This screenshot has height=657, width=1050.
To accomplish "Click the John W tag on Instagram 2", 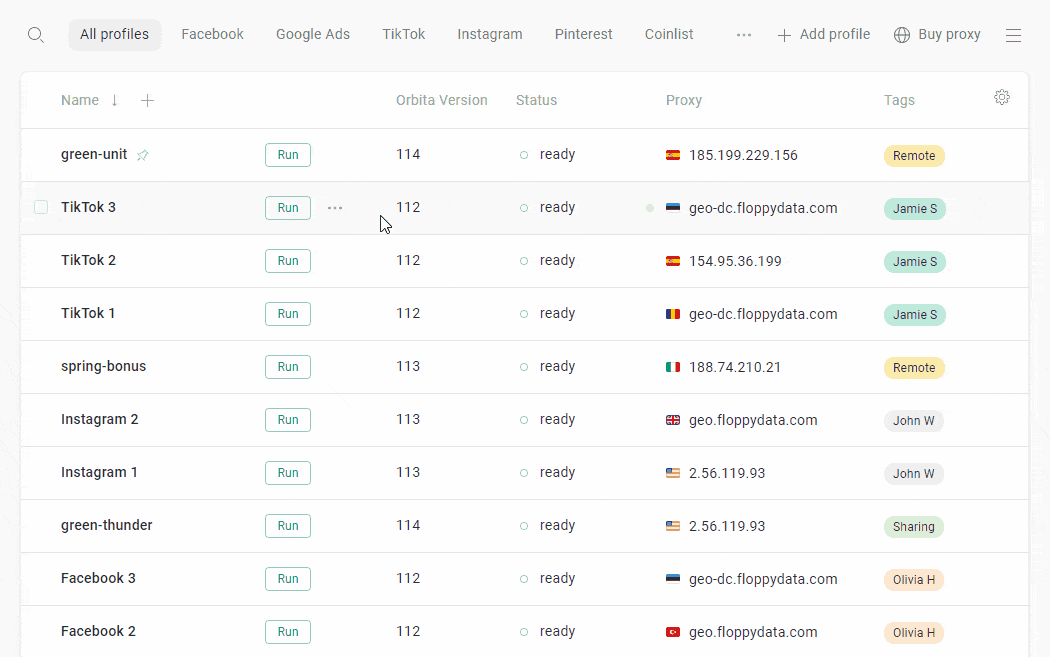I will pos(913,421).
